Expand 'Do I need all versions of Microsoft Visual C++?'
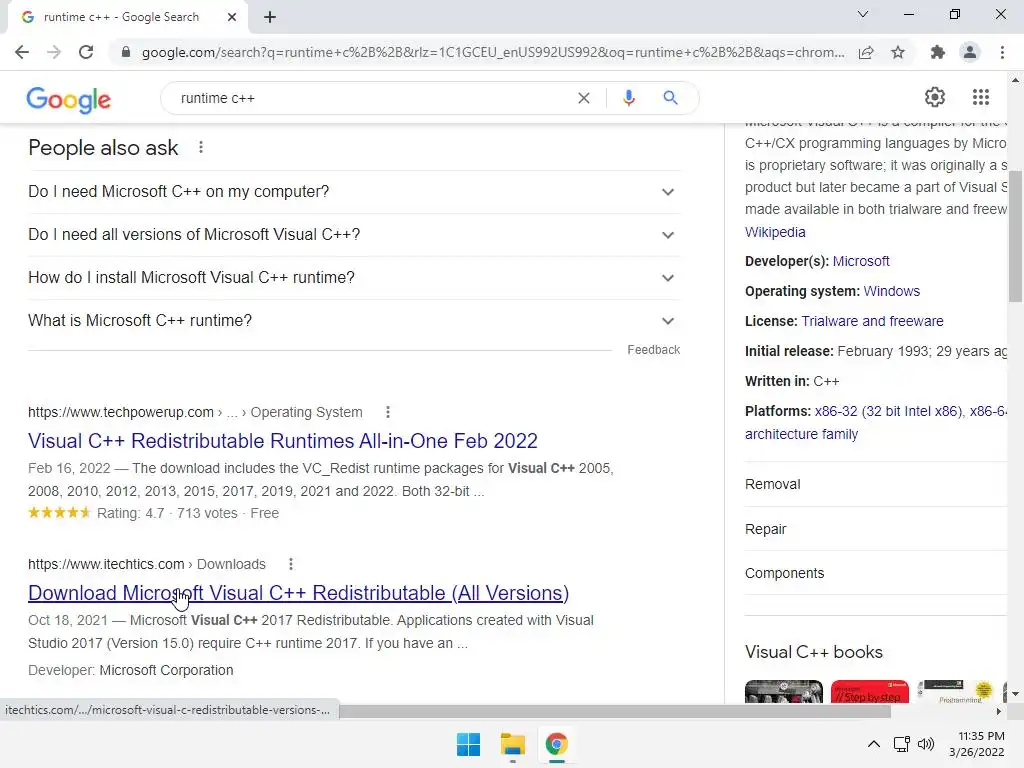 pos(354,235)
